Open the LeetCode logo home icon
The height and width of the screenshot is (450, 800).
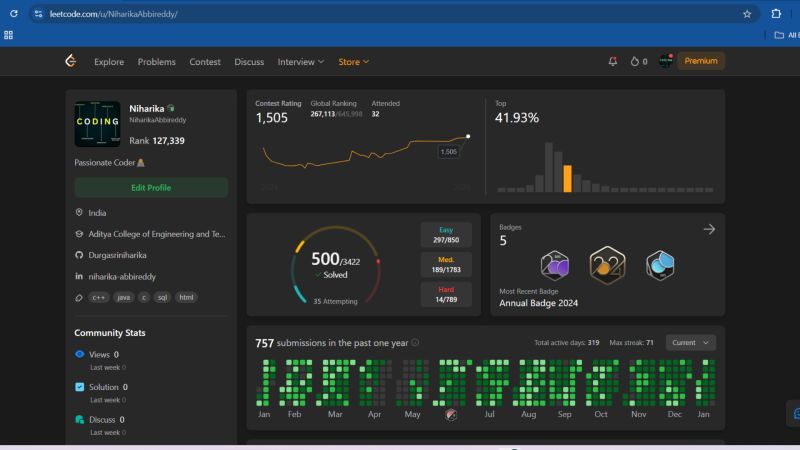[71, 61]
